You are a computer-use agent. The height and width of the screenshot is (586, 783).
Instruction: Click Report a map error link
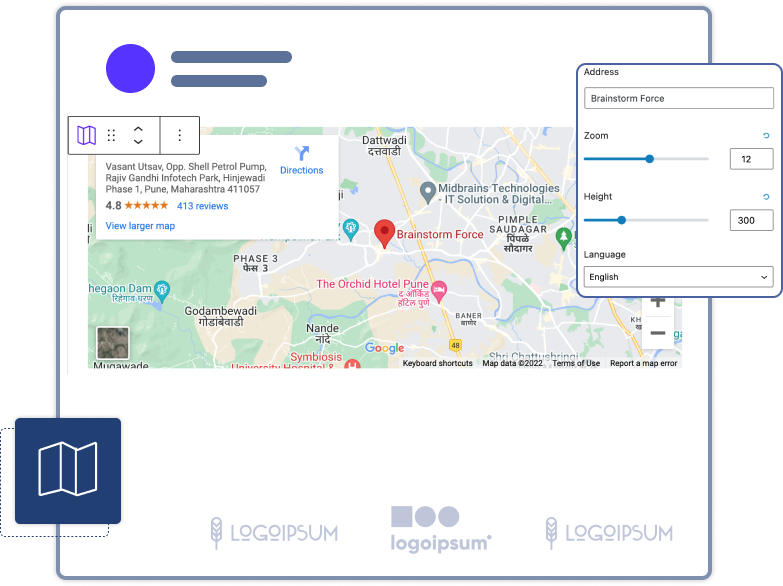(644, 363)
